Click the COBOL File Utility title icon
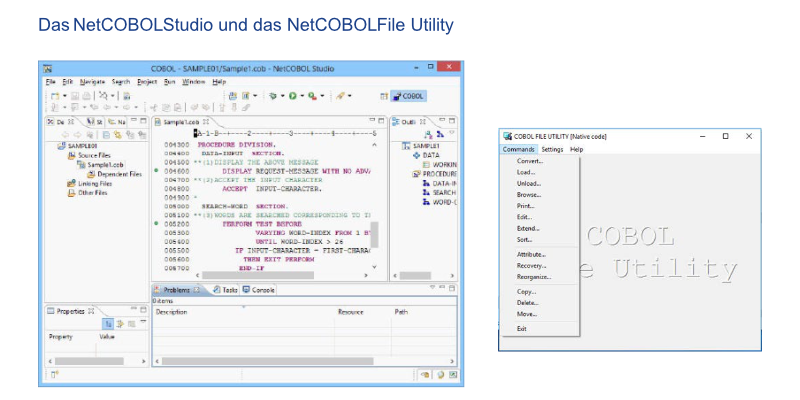The width and height of the screenshot is (800, 400). (507, 136)
